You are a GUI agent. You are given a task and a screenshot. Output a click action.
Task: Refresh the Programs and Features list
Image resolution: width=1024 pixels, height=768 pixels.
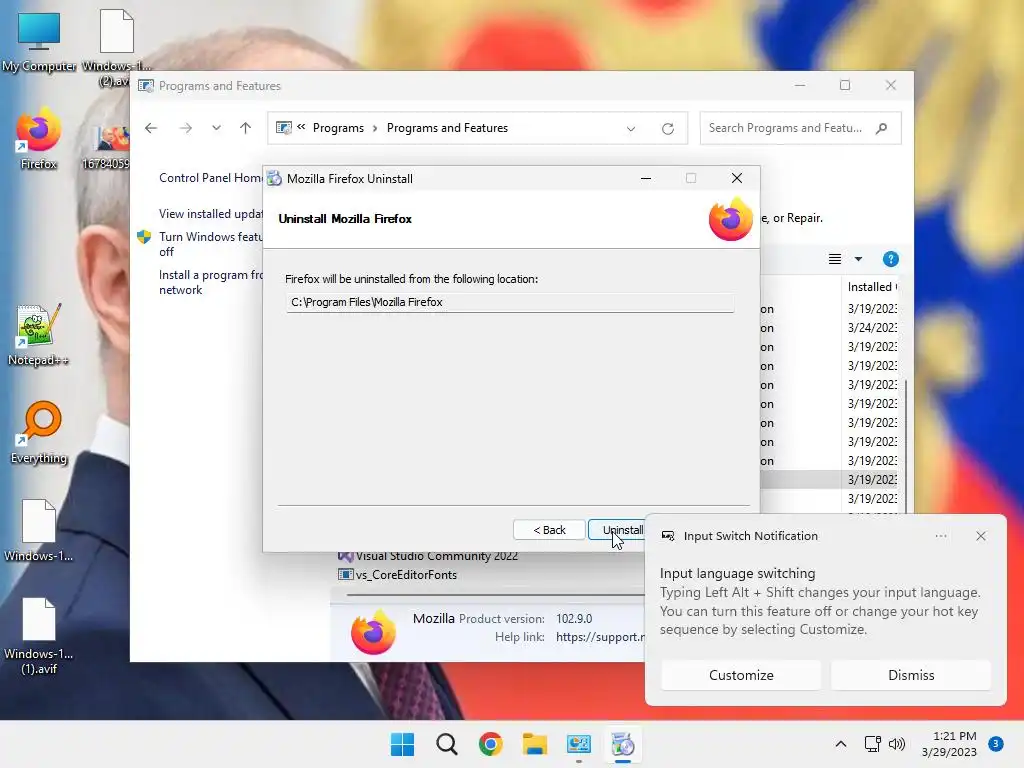click(667, 128)
